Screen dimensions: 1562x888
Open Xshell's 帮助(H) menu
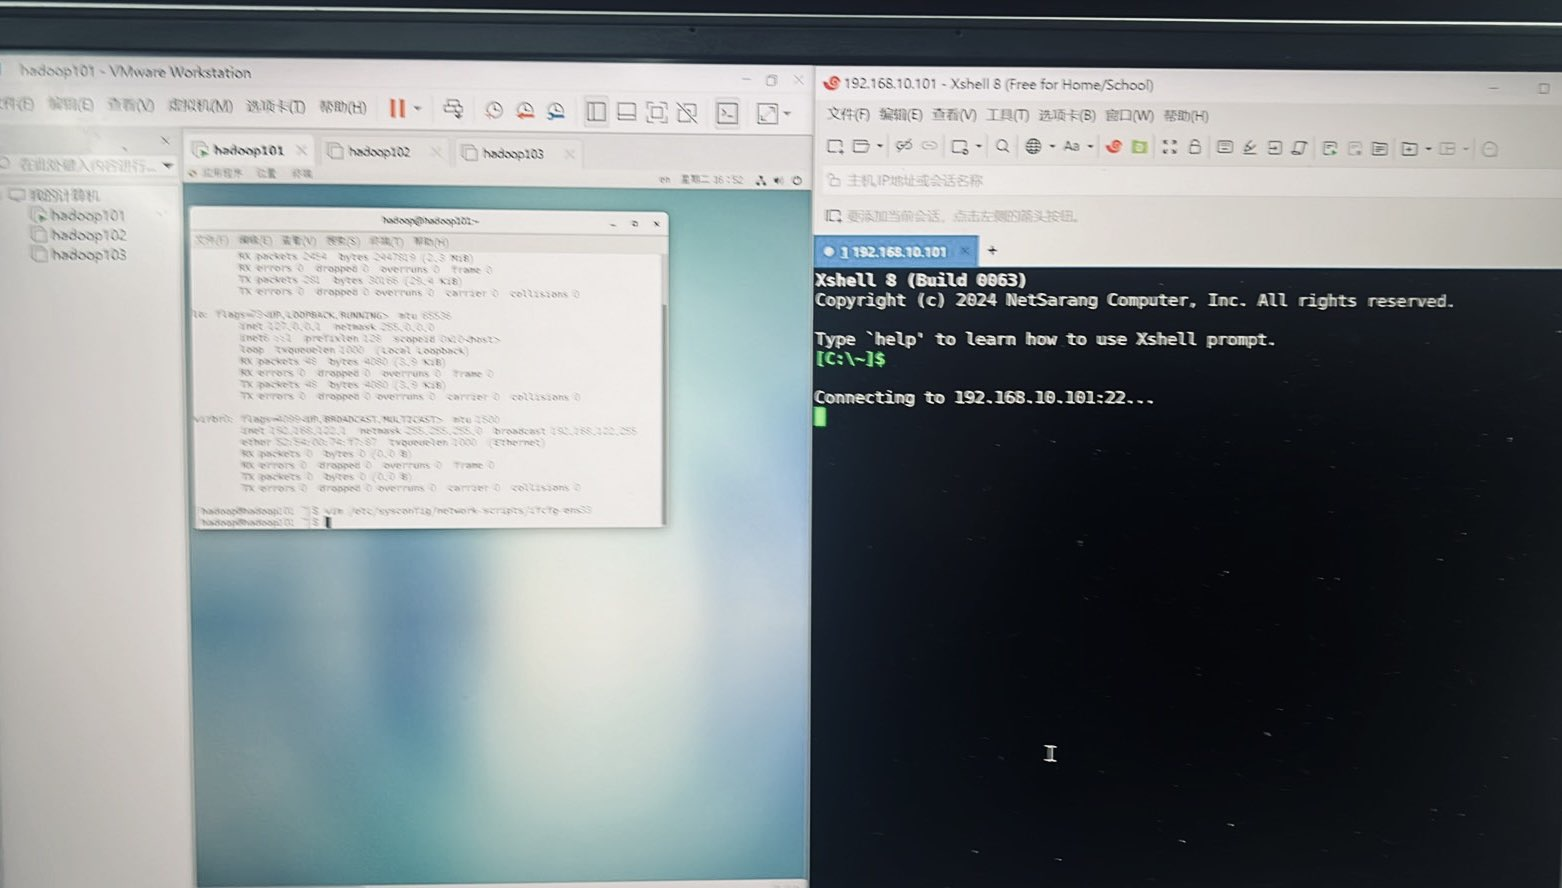coord(1186,115)
